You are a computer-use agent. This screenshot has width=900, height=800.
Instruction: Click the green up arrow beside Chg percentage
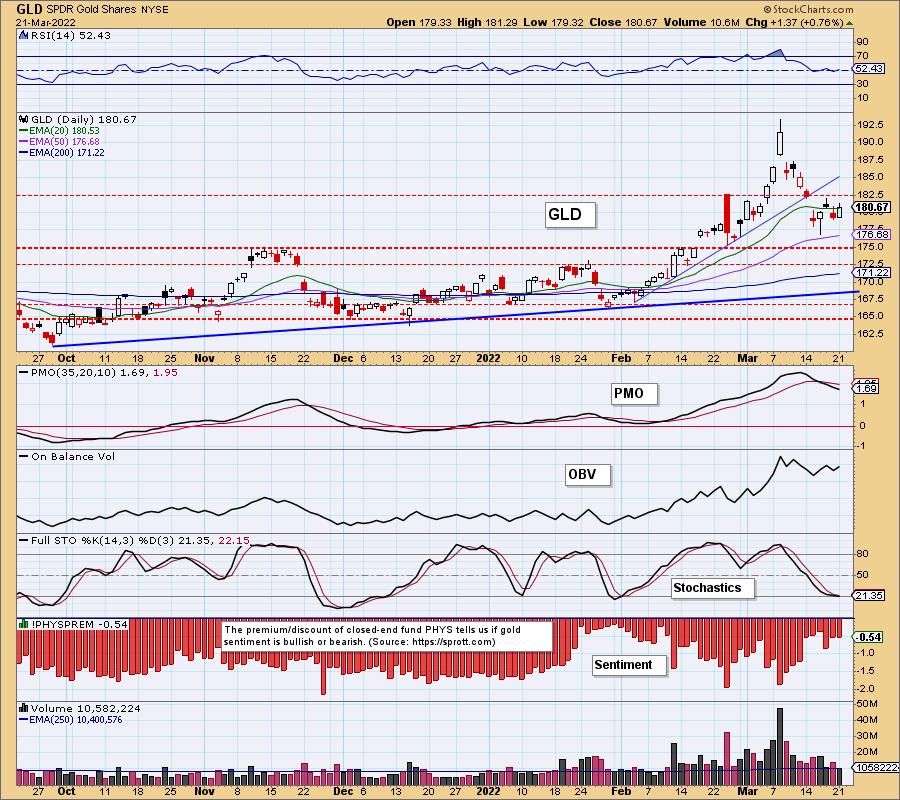coord(849,23)
